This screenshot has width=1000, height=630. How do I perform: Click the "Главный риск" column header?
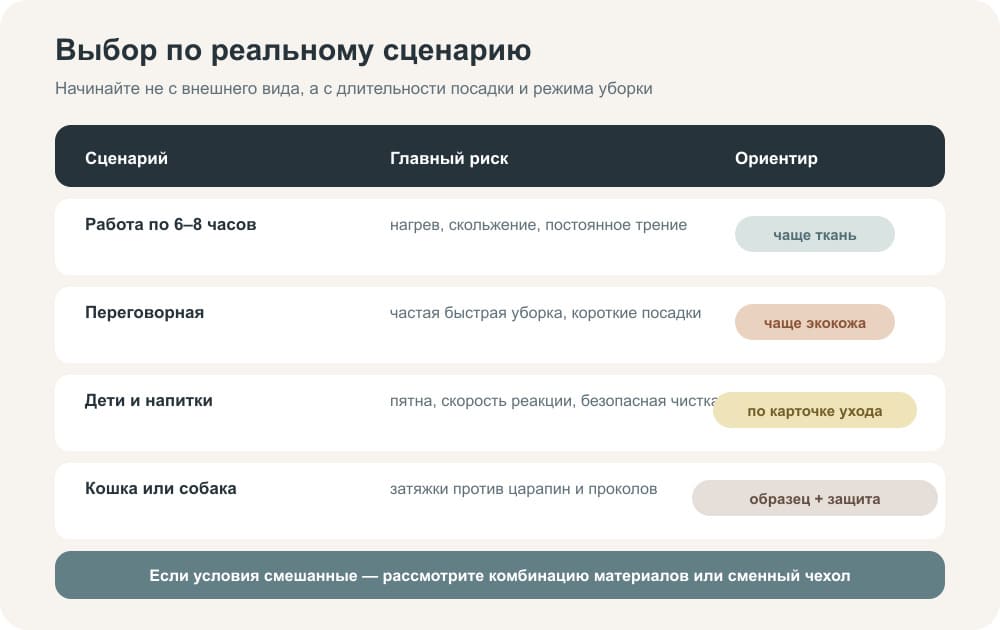[x=449, y=158]
